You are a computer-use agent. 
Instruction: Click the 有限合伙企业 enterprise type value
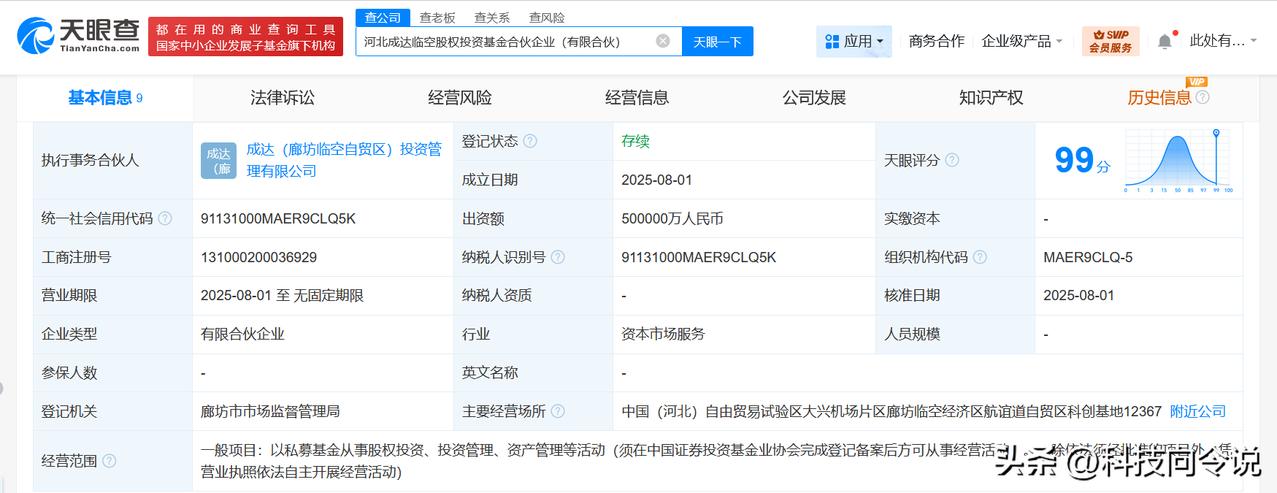[243, 334]
